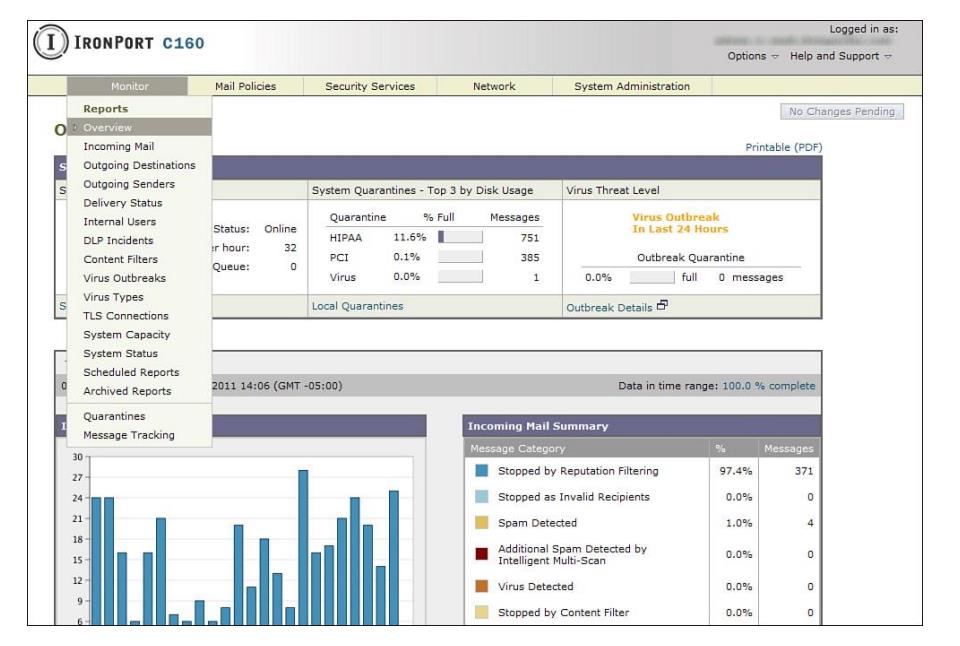
Task: Click the blue Stopped by Reputation Filtering swatch
Action: [x=482, y=471]
